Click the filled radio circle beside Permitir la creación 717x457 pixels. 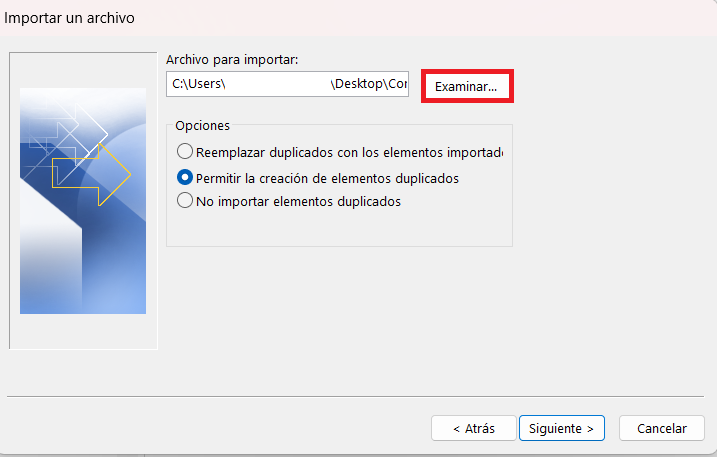tap(184, 178)
